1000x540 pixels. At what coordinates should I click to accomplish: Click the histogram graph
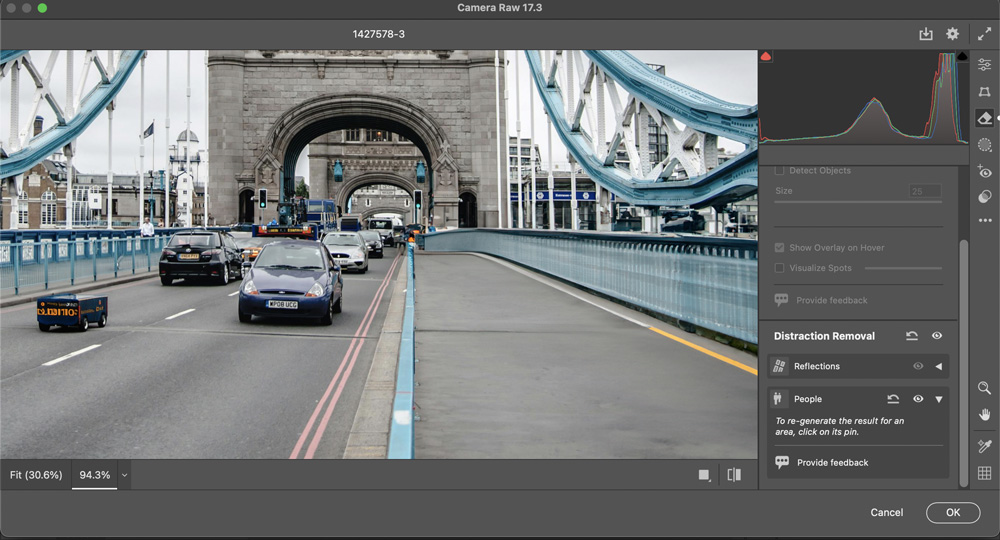pos(864,97)
